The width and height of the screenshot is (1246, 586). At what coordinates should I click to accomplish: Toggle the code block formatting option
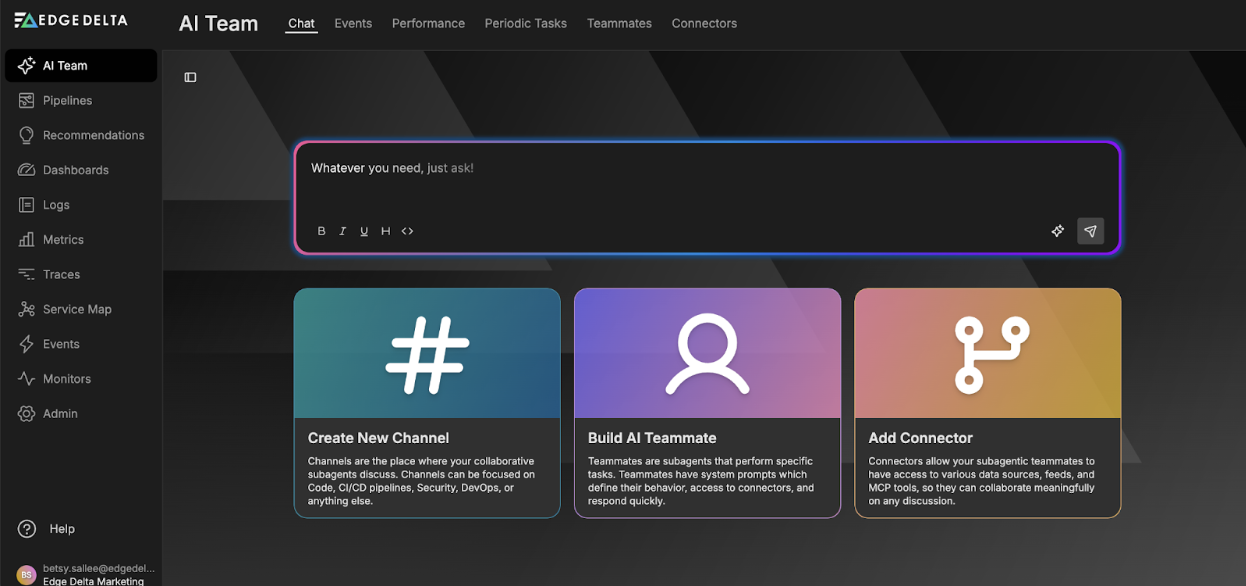pyautogui.click(x=407, y=231)
